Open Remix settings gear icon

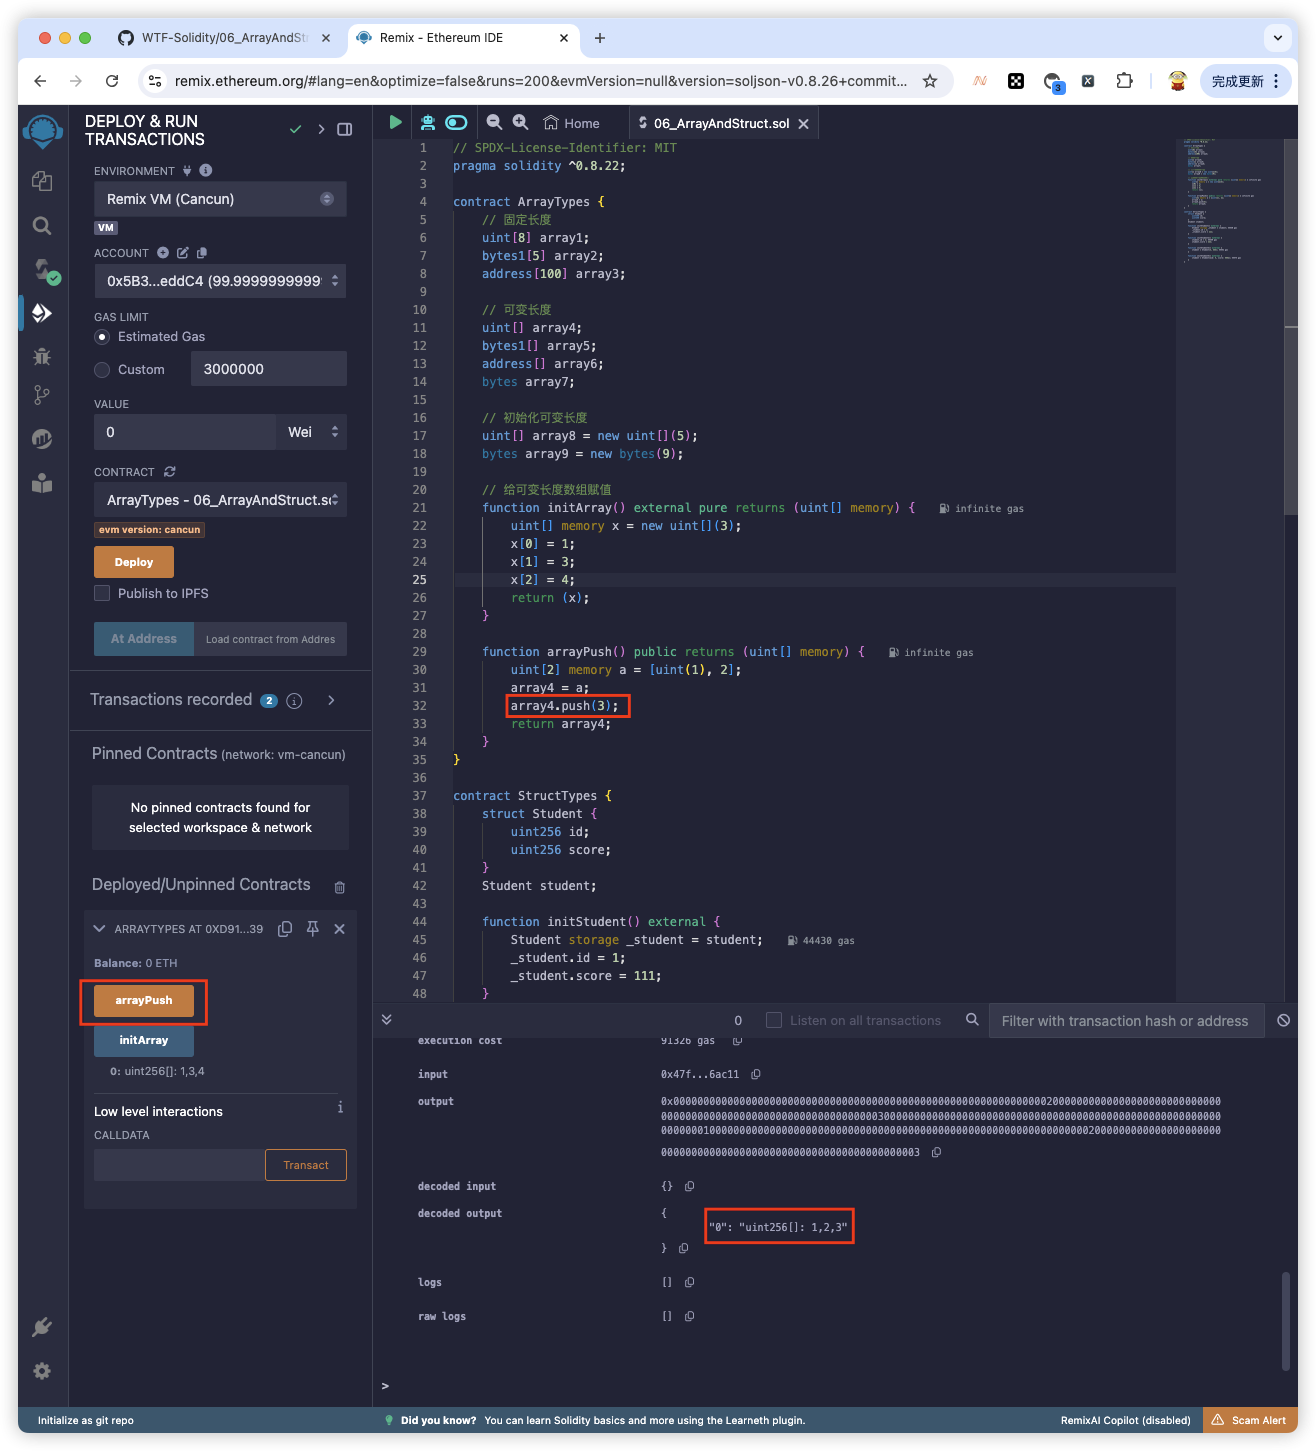42,1371
